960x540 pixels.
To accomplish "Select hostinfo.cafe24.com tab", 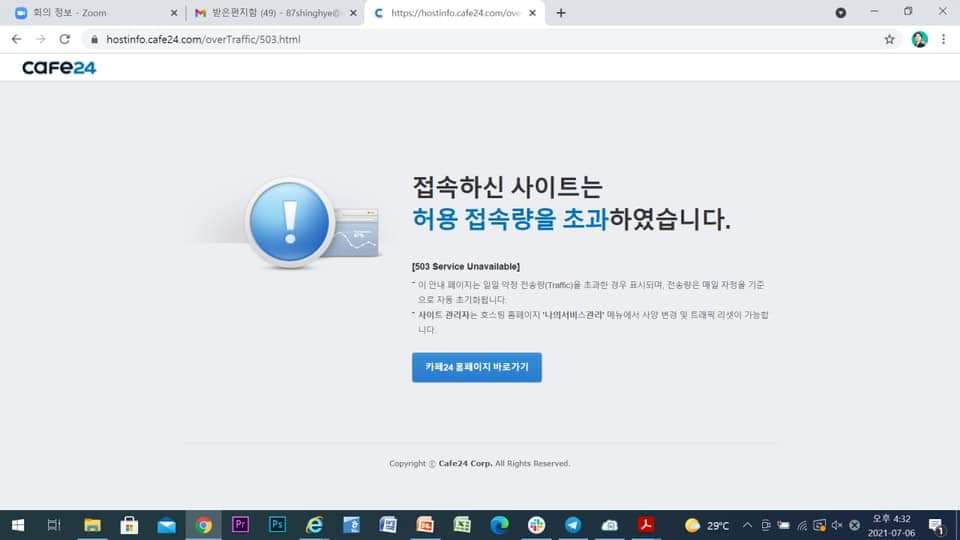I will point(454,13).
